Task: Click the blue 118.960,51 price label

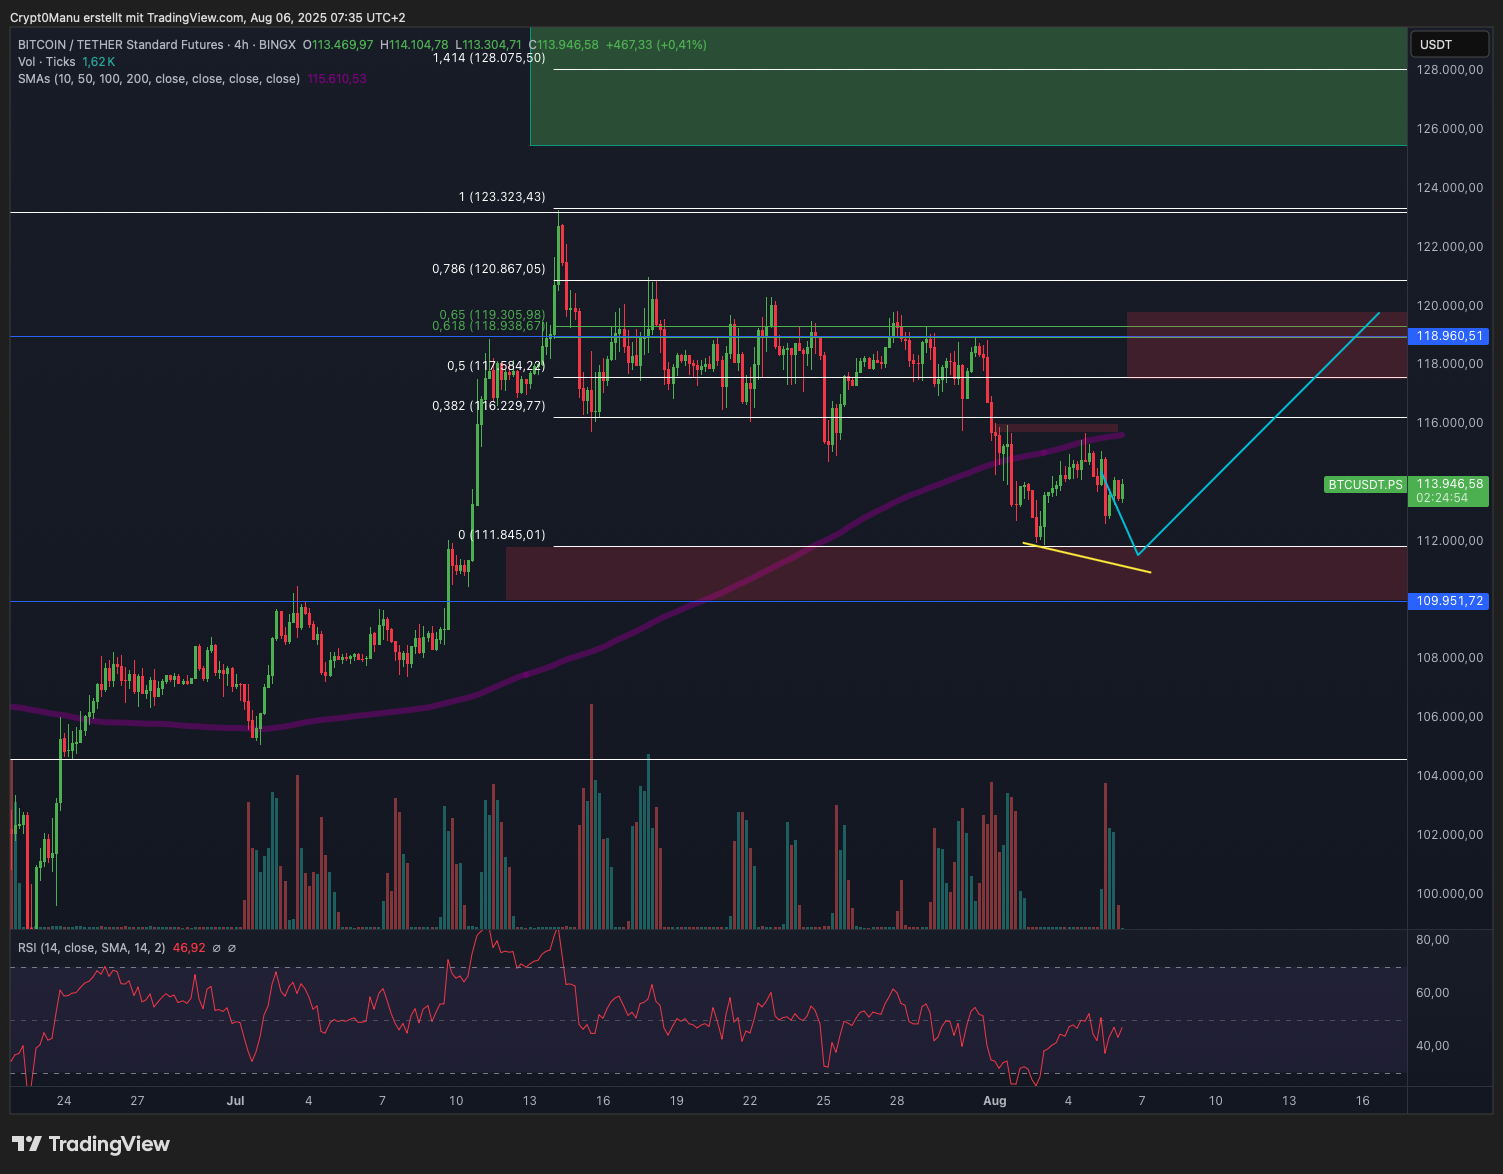Action: [x=1449, y=336]
